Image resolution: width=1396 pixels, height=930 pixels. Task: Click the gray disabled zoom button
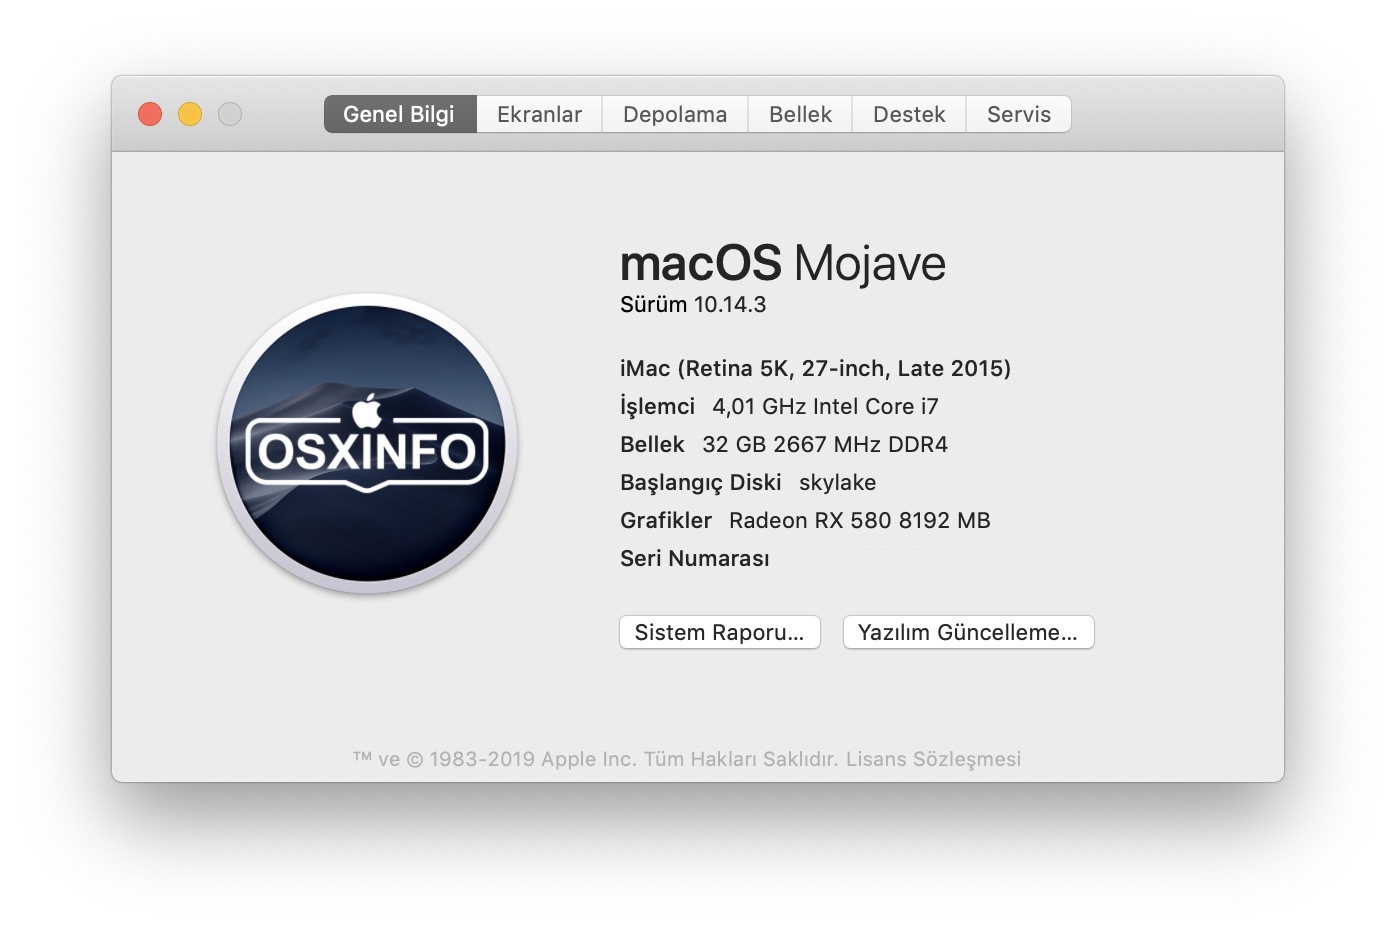pos(230,114)
